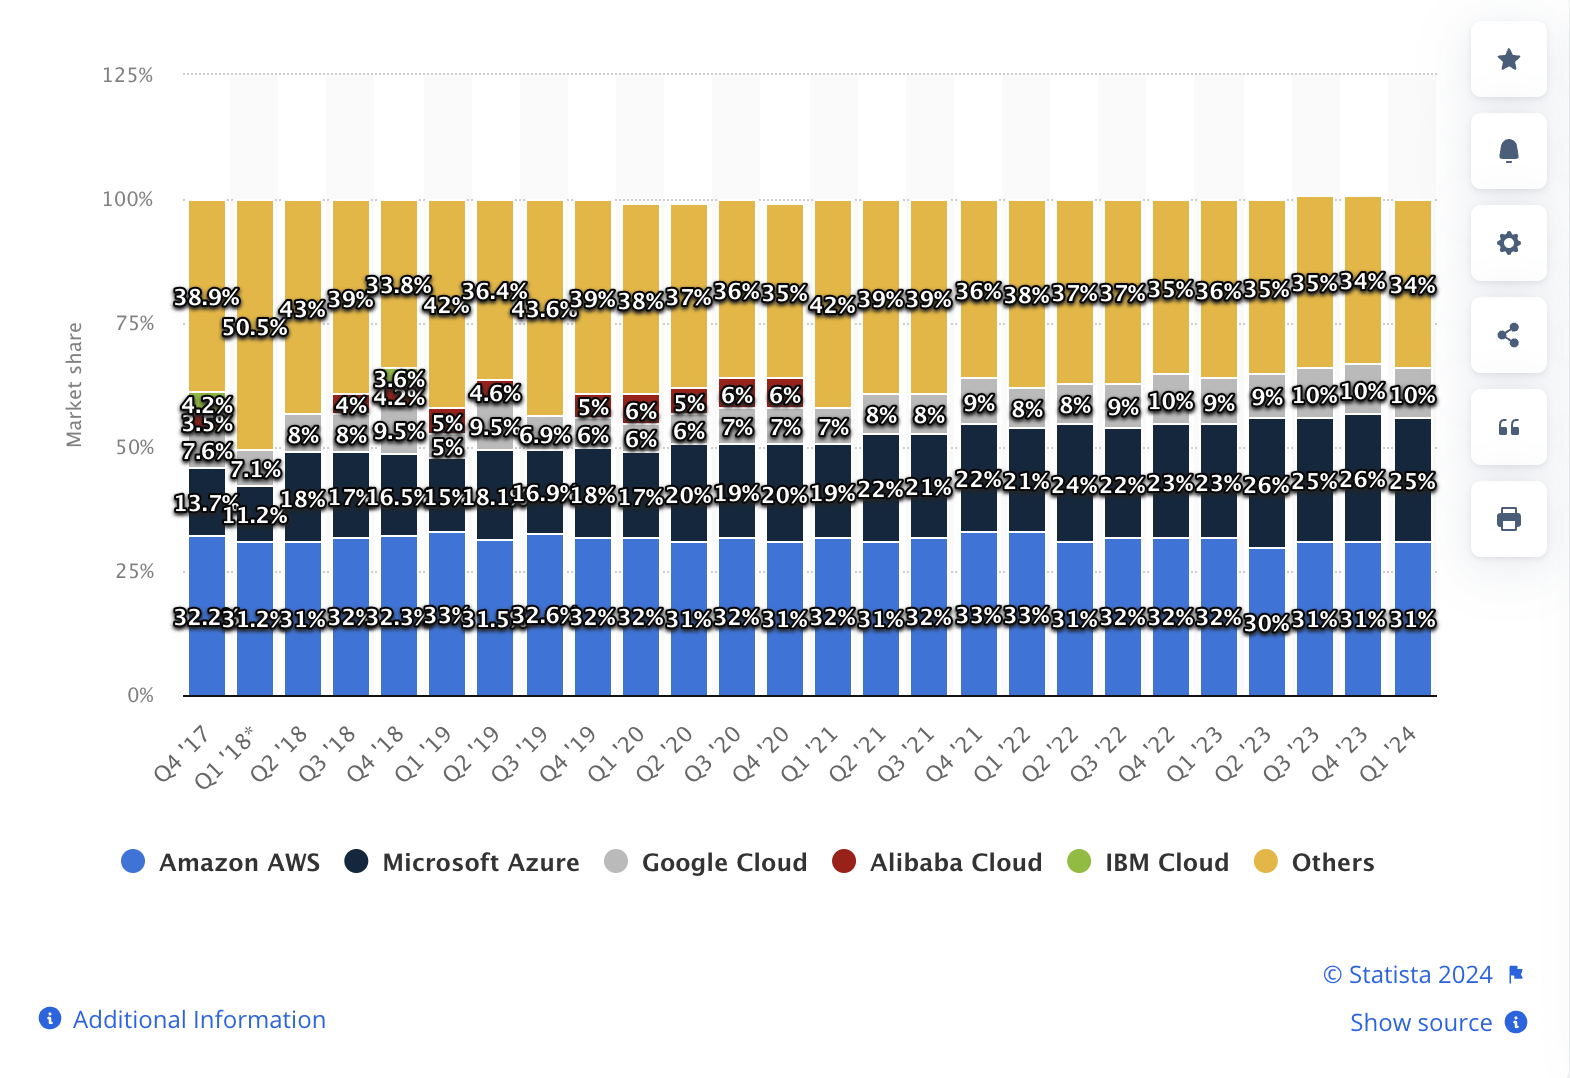Image resolution: width=1570 pixels, height=1078 pixels.
Task: Open the citation quote icon
Action: pyautogui.click(x=1509, y=427)
